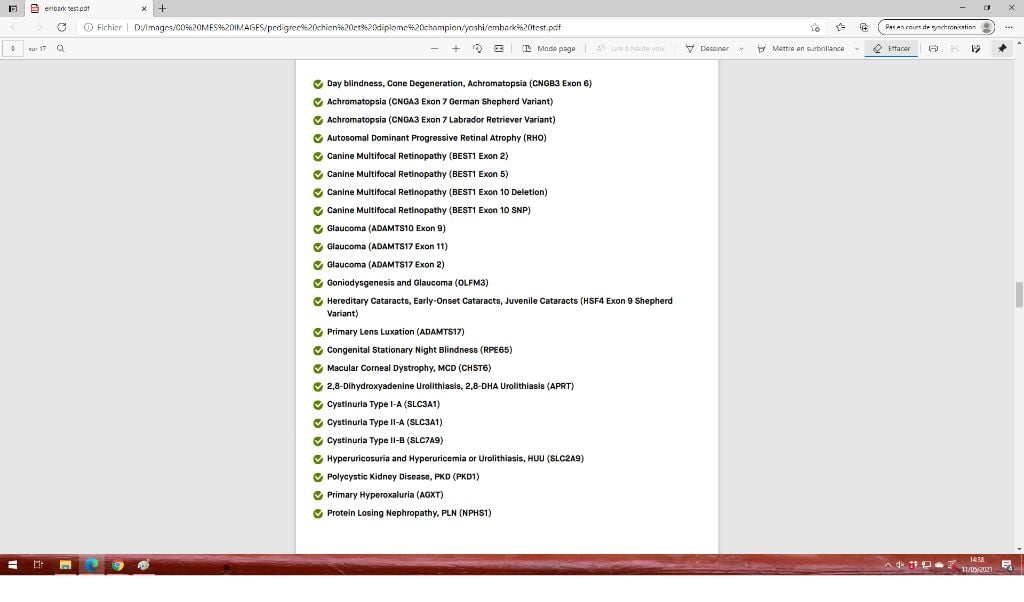Rotate the PDF page

pyautogui.click(x=477, y=48)
